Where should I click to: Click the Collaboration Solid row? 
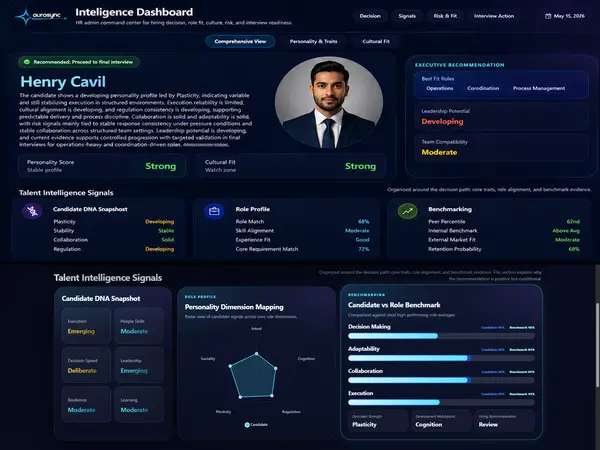114,240
